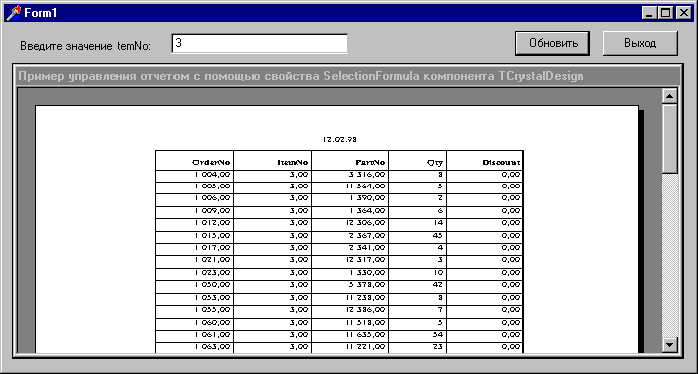Viewport: 698px width, 374px height.
Task: Click PartNo value 1 330,00
Action: click(368, 272)
